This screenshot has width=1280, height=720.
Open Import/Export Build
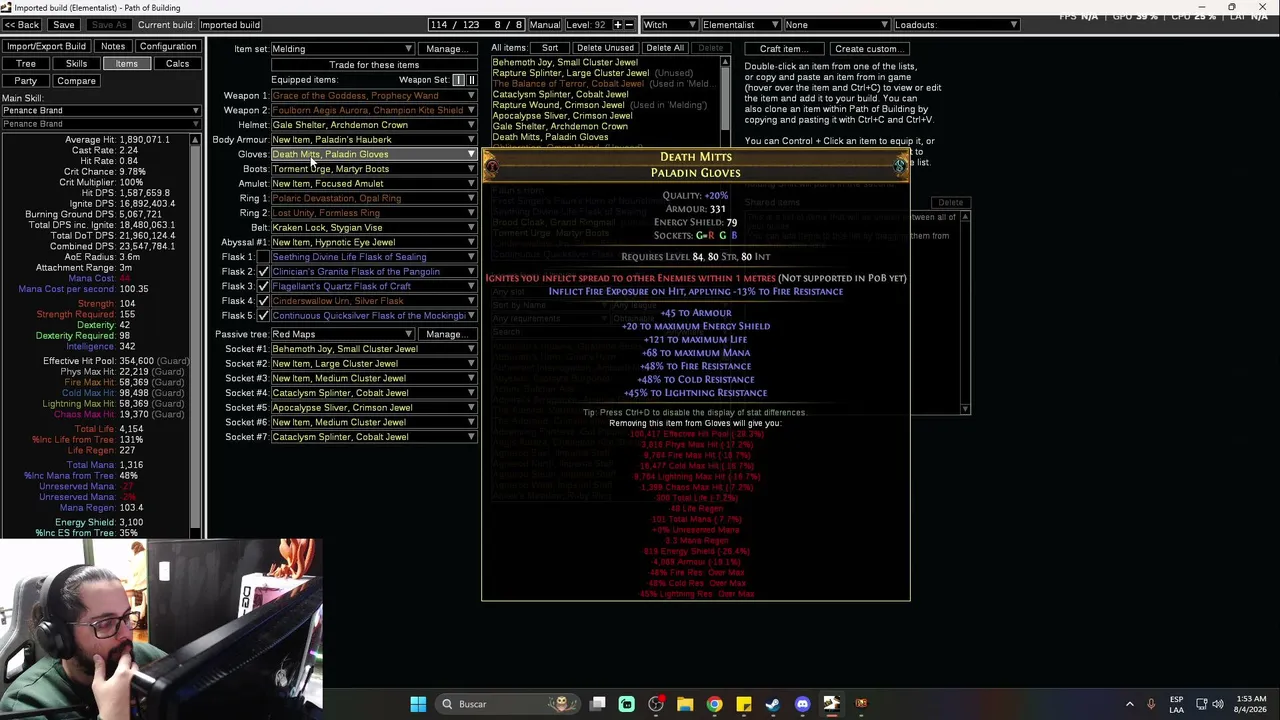pyautogui.click(x=47, y=47)
